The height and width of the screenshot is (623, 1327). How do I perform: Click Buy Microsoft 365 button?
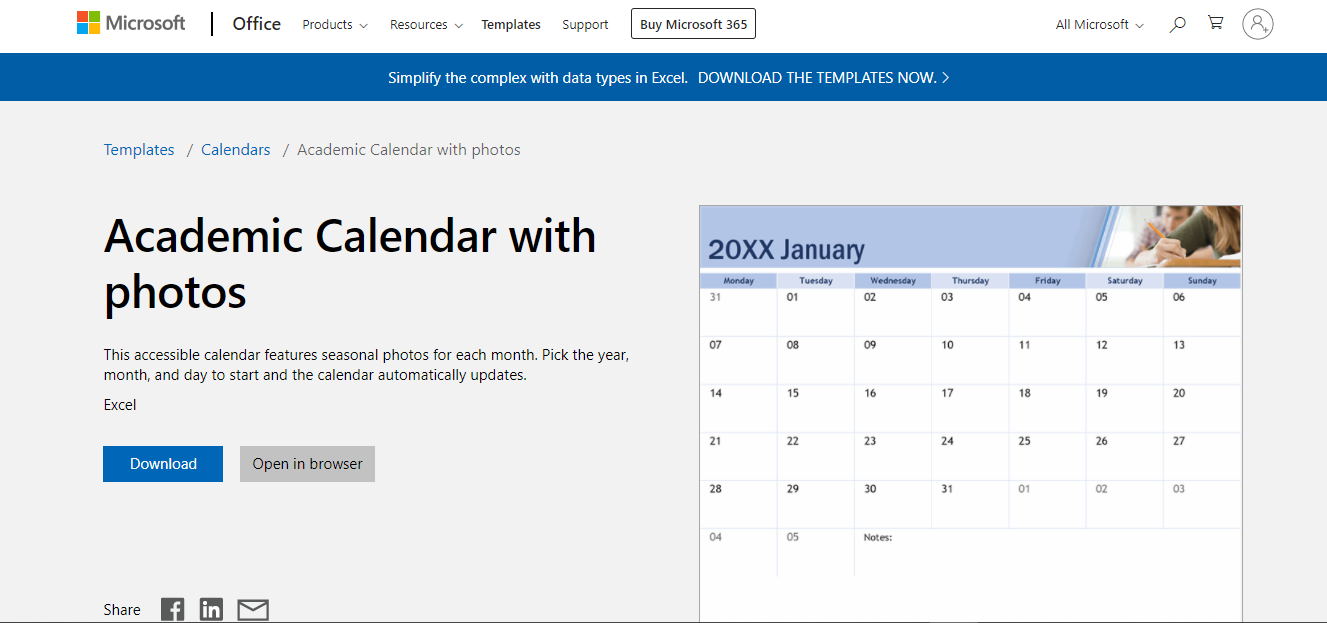[x=693, y=24]
